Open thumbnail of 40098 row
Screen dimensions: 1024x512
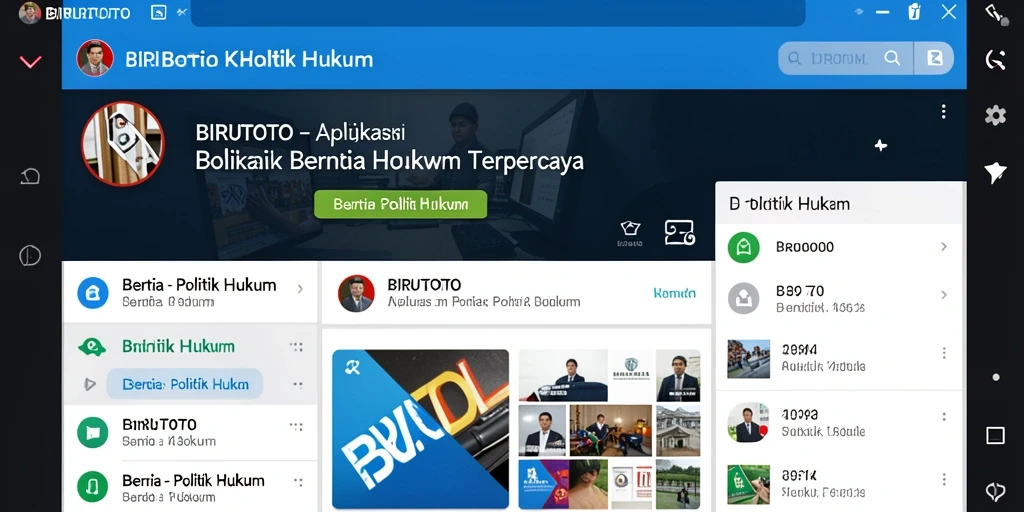(748, 423)
